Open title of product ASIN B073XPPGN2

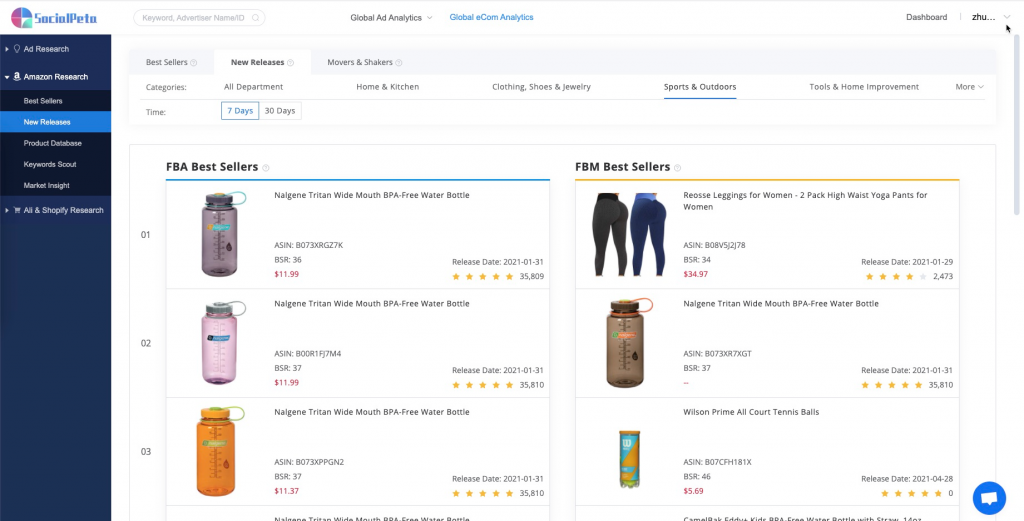coord(372,412)
